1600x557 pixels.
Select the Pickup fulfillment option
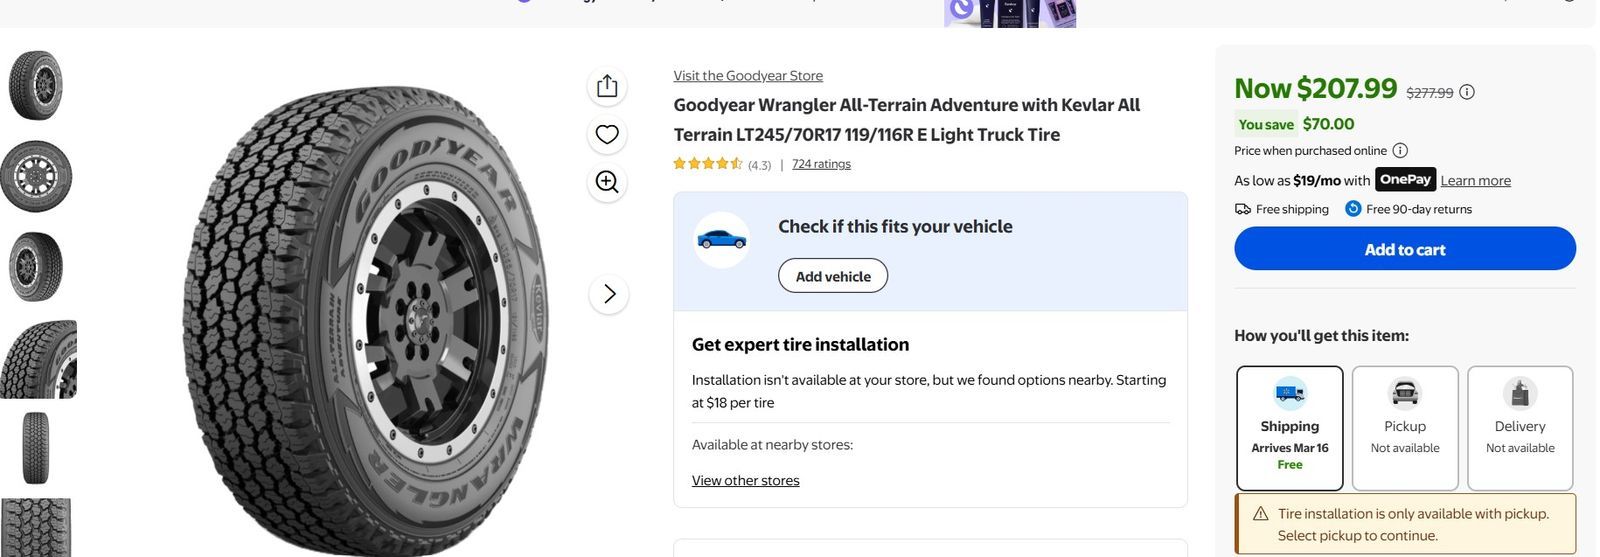coord(1405,427)
